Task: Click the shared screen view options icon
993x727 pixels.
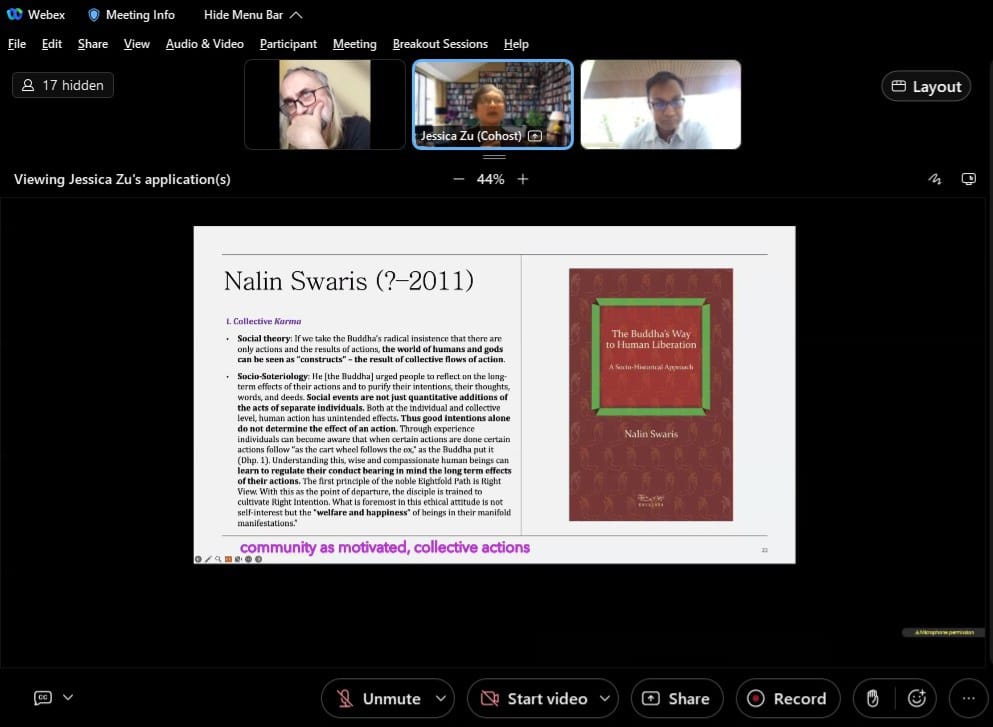Action: pyautogui.click(x=968, y=179)
